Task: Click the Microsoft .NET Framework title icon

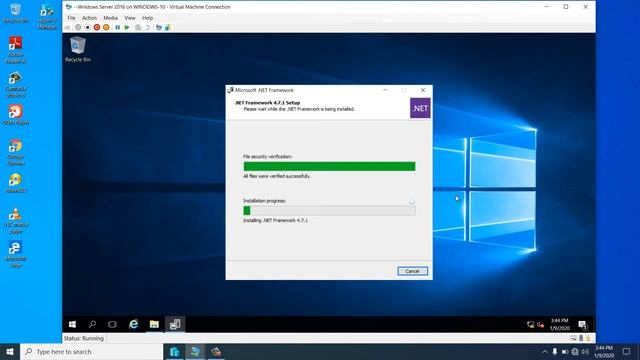Action: click(230, 90)
